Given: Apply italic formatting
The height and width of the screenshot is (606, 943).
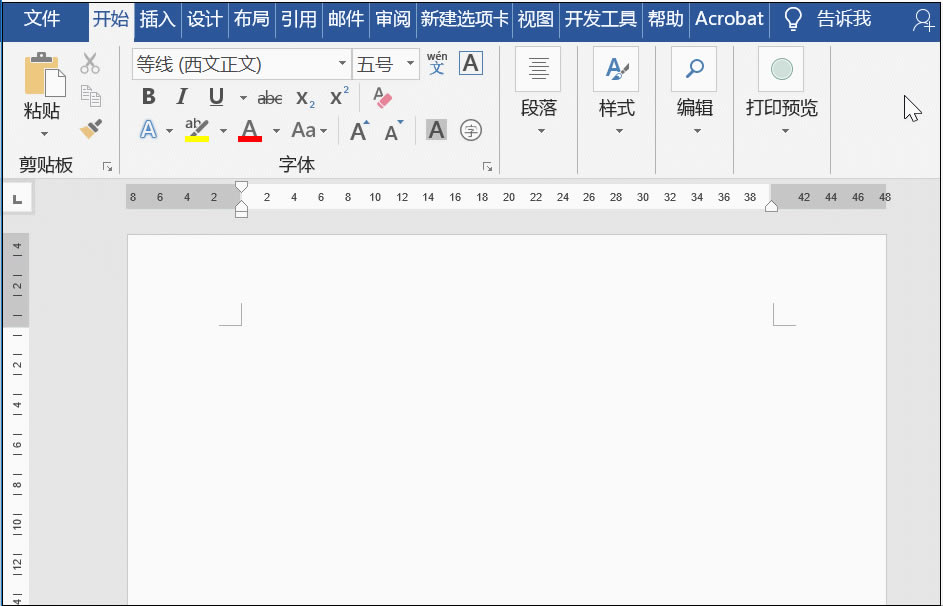Looking at the screenshot, I should tap(181, 96).
